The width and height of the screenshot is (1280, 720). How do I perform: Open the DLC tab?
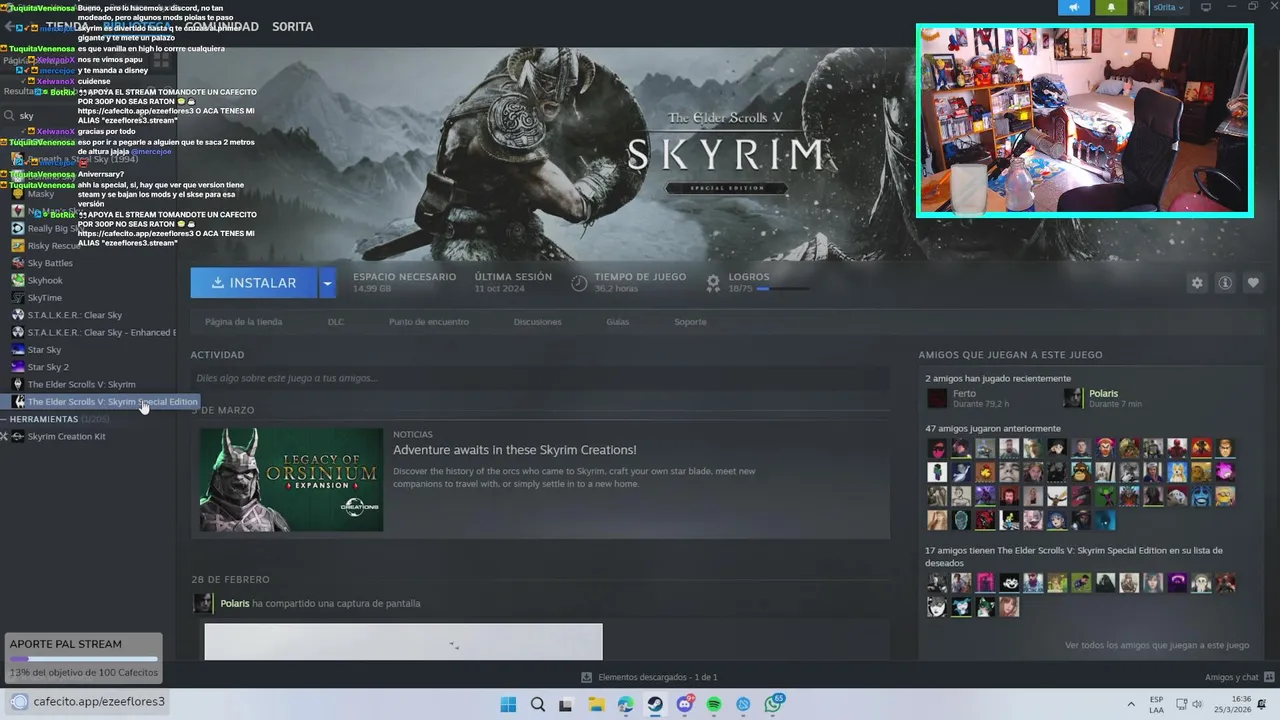pos(336,322)
